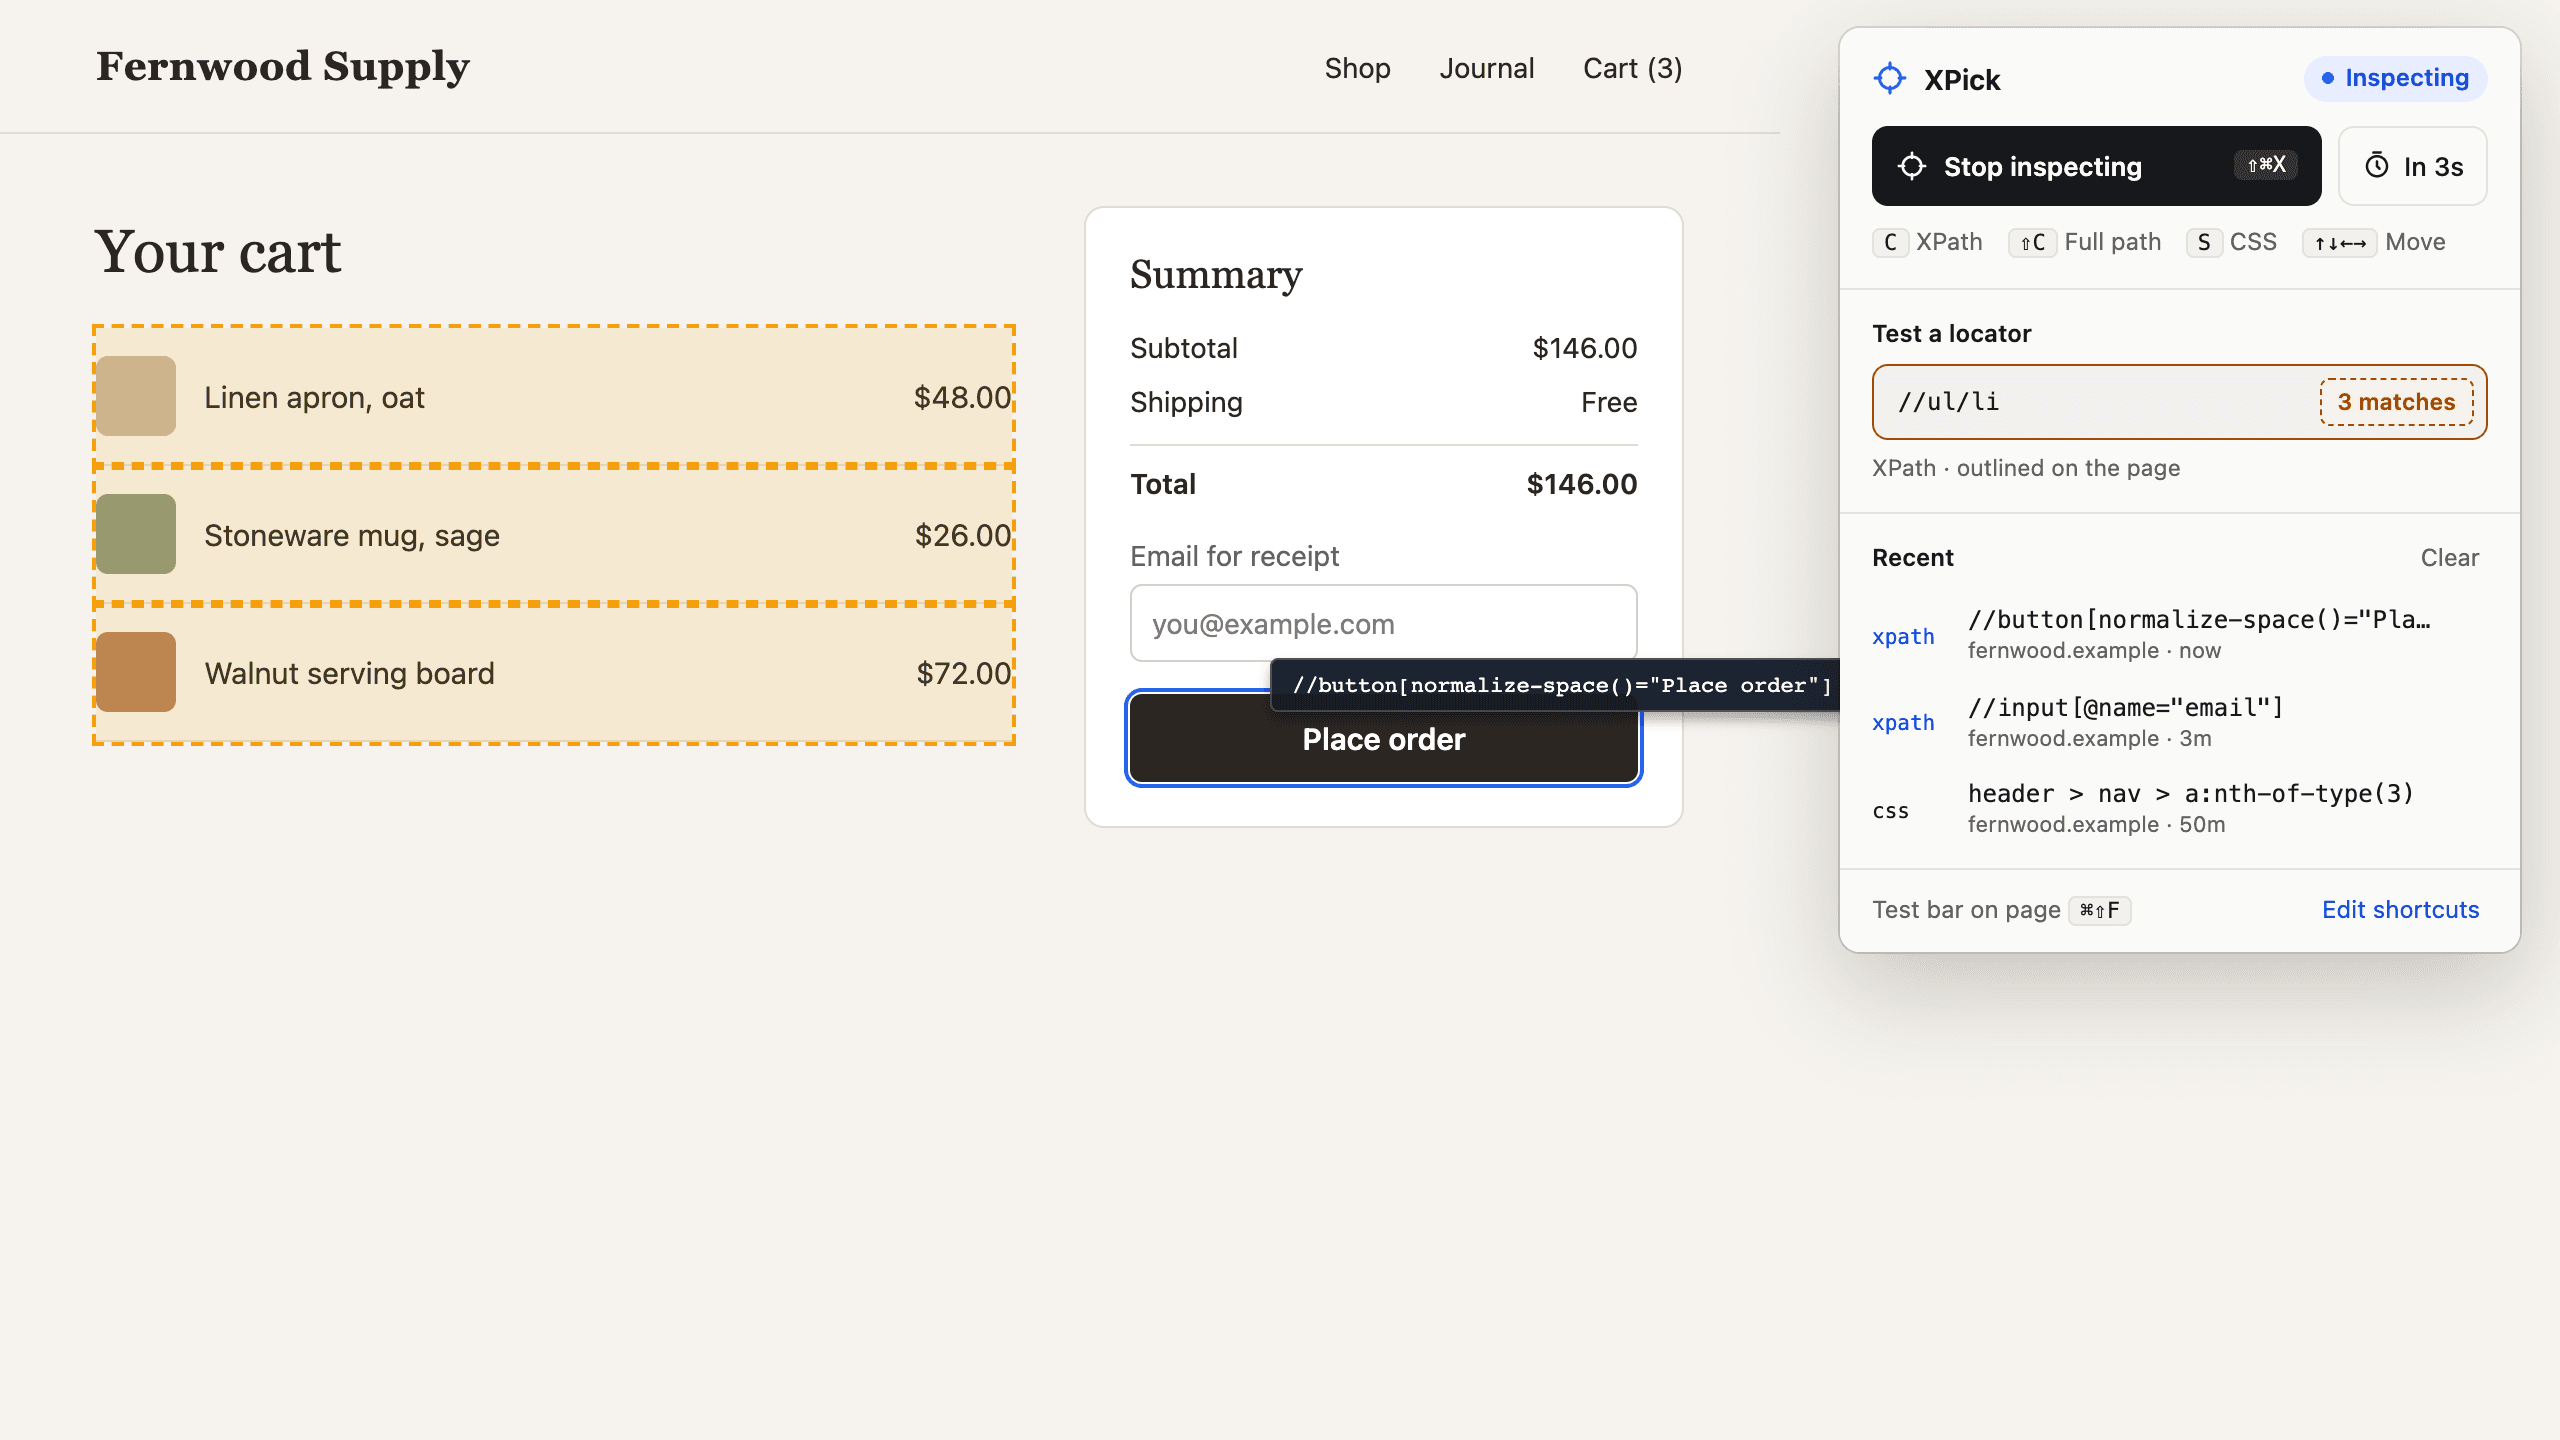Screen dimensions: 2560x1440
Task: Click the Stoneware mug sage color thumbnail
Action: pos(136,534)
